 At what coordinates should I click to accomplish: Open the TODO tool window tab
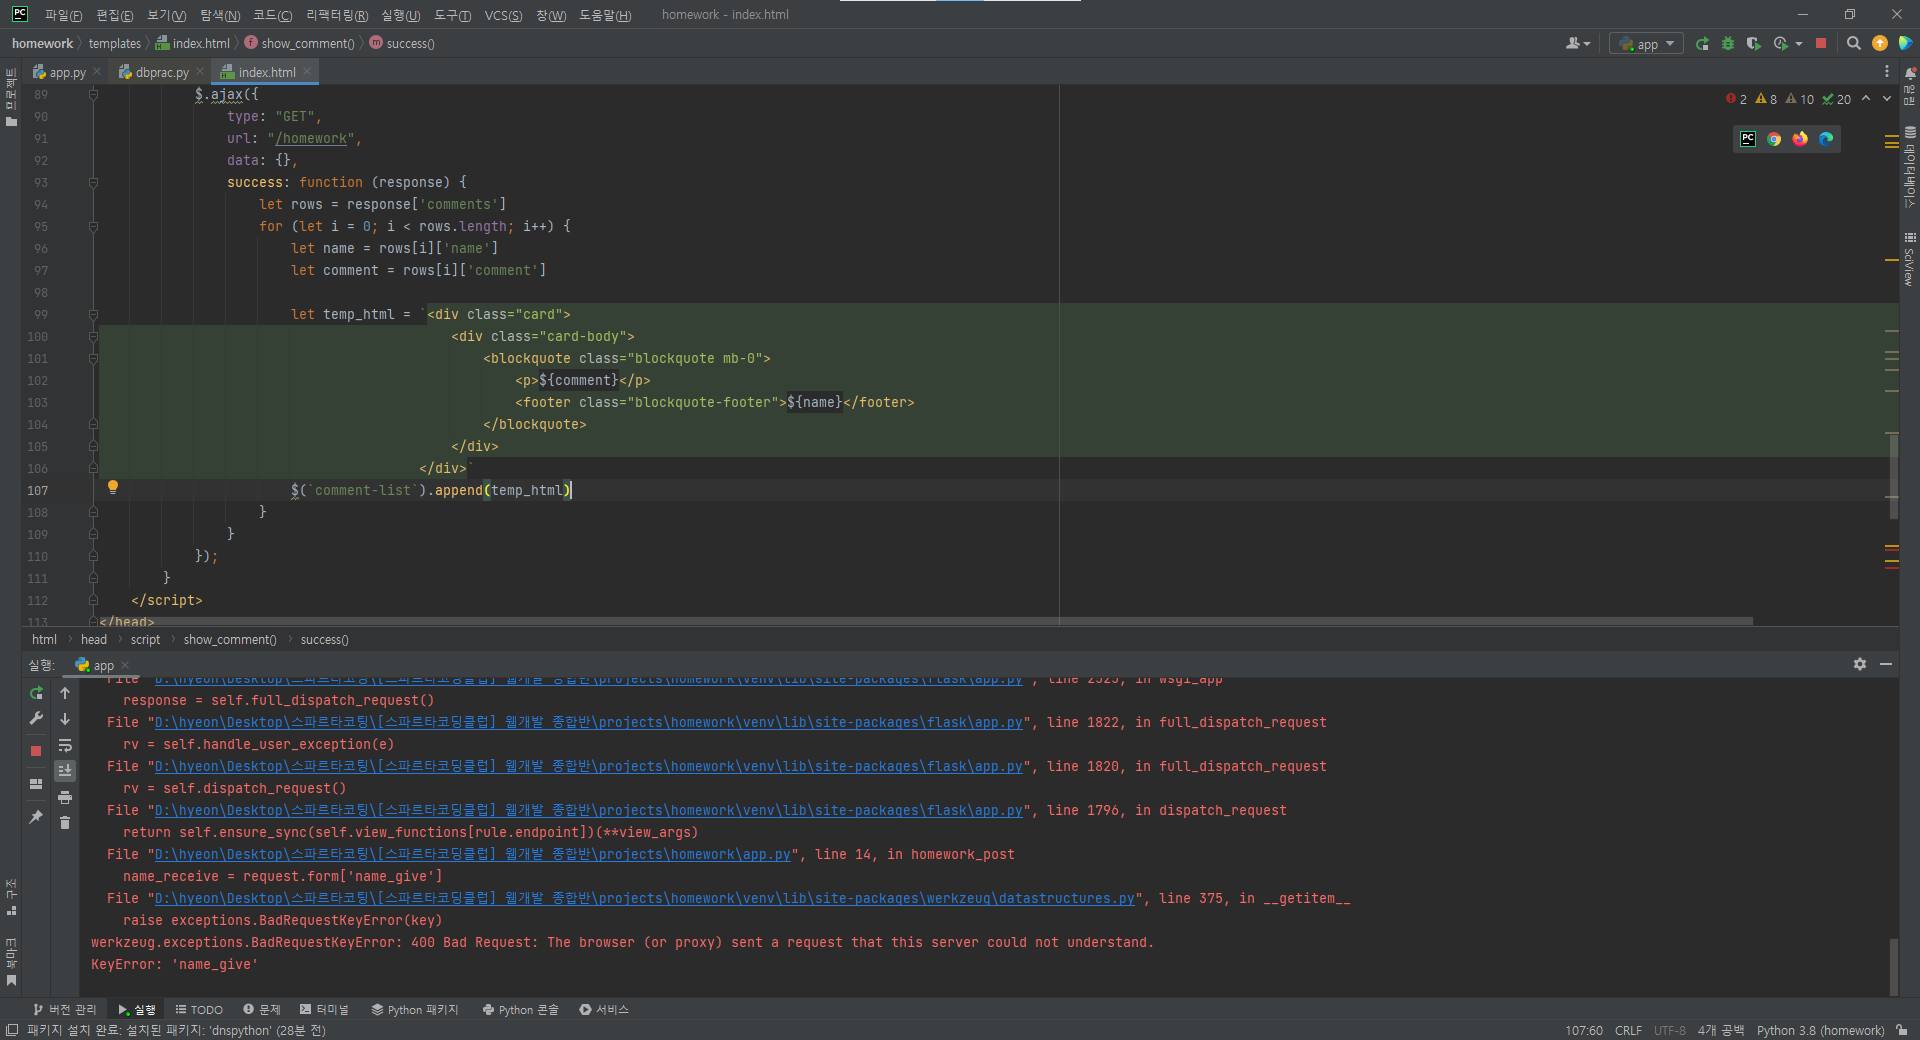pyautogui.click(x=198, y=1010)
